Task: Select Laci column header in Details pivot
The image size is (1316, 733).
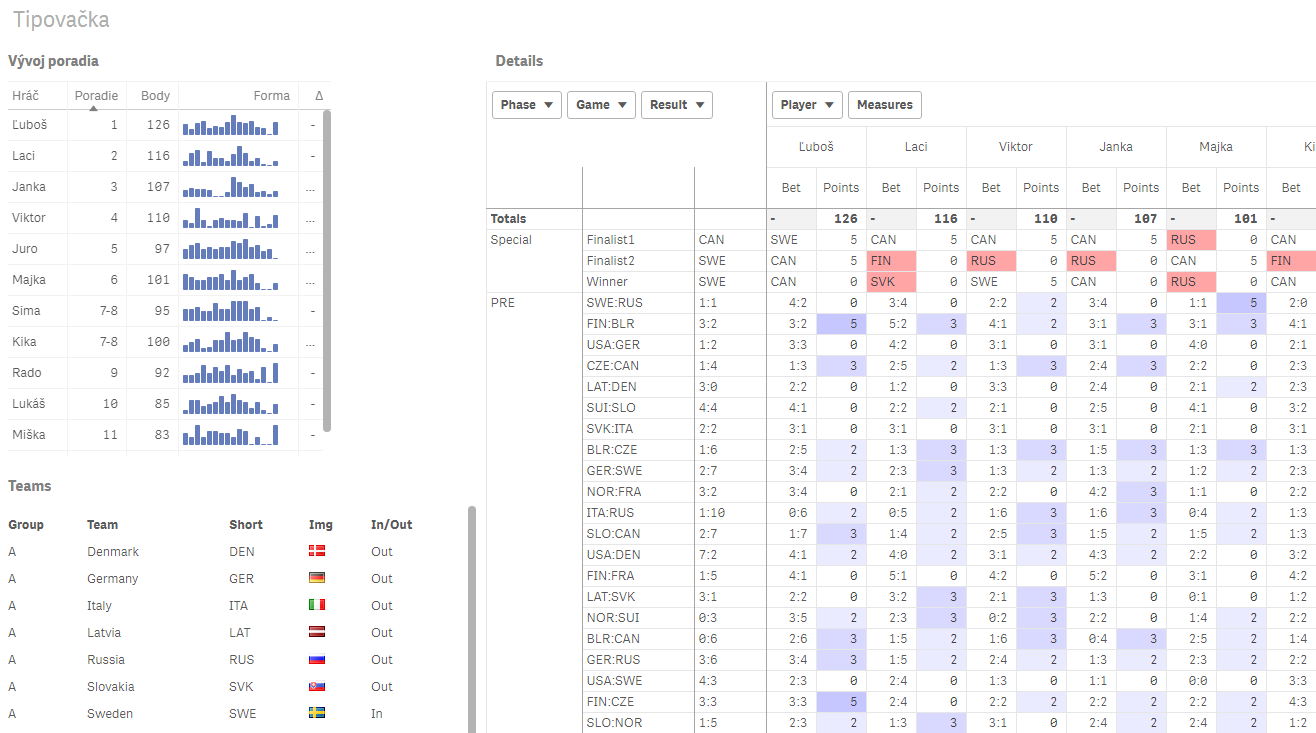Action: tap(916, 146)
